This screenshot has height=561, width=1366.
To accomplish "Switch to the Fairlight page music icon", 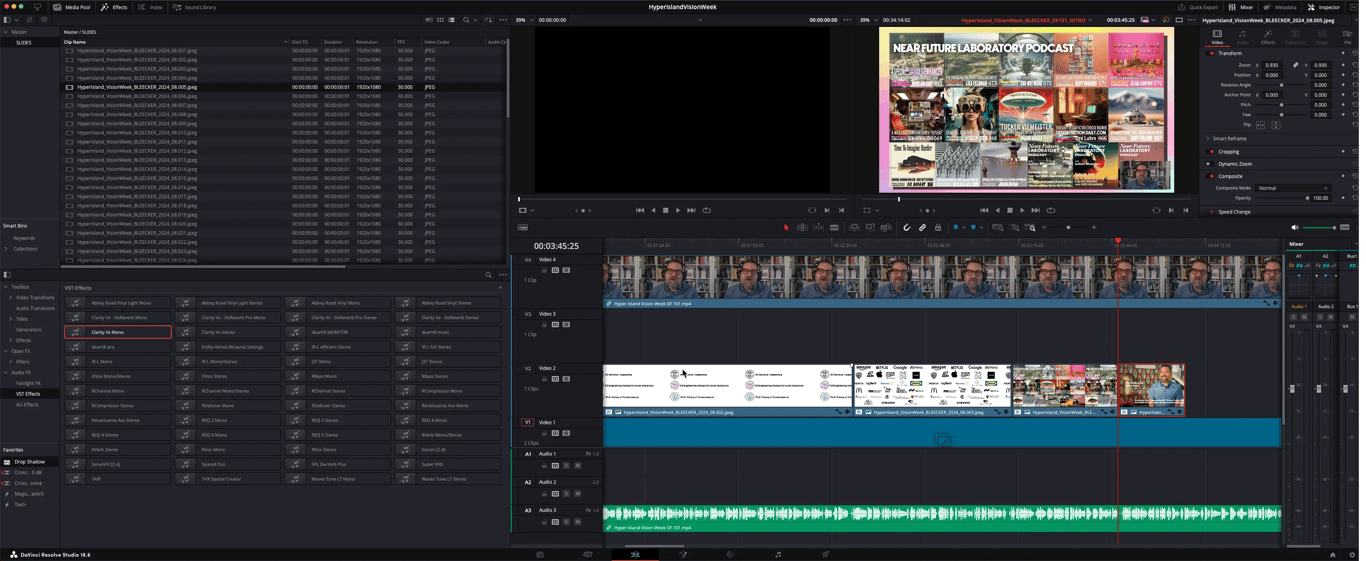I will pos(778,554).
